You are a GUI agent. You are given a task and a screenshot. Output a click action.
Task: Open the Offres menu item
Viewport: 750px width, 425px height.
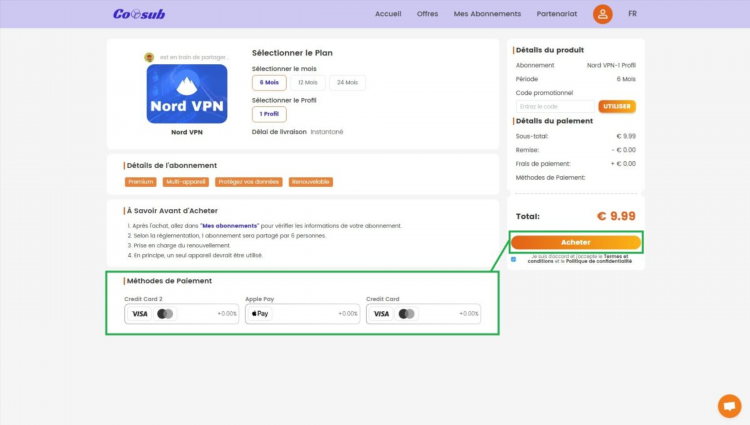(x=427, y=14)
